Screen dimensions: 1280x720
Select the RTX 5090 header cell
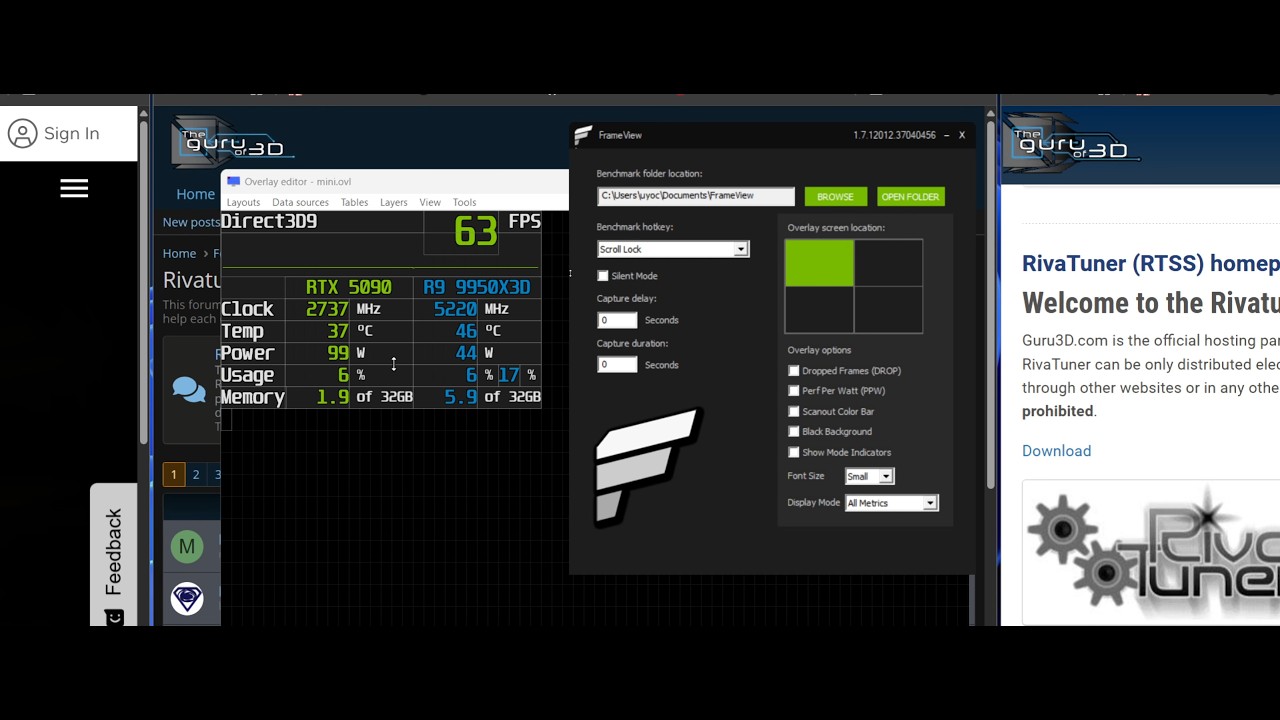[348, 287]
